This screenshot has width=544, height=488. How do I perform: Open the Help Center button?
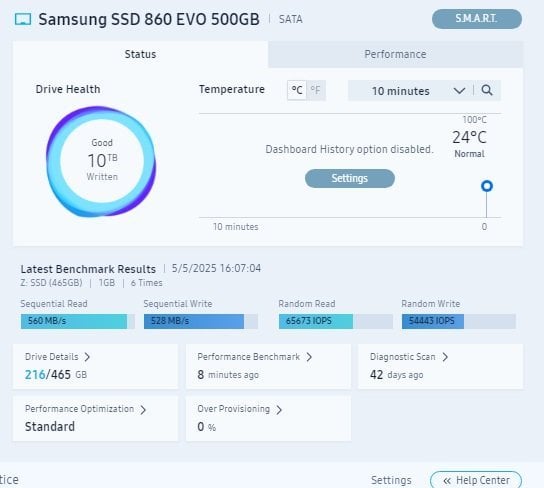[476, 480]
